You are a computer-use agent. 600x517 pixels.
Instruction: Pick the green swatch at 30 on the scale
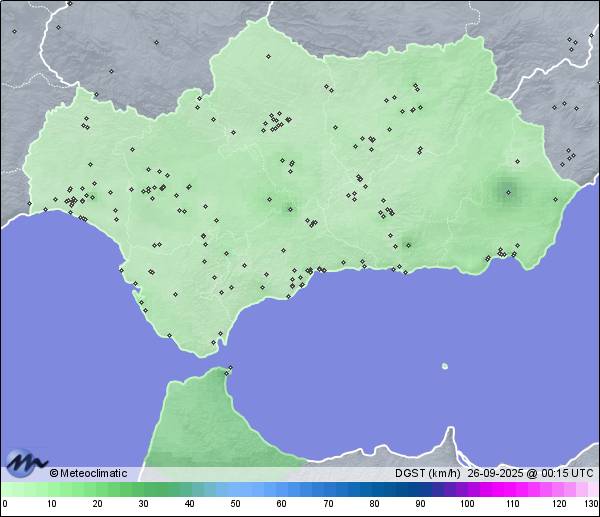click(x=143, y=489)
